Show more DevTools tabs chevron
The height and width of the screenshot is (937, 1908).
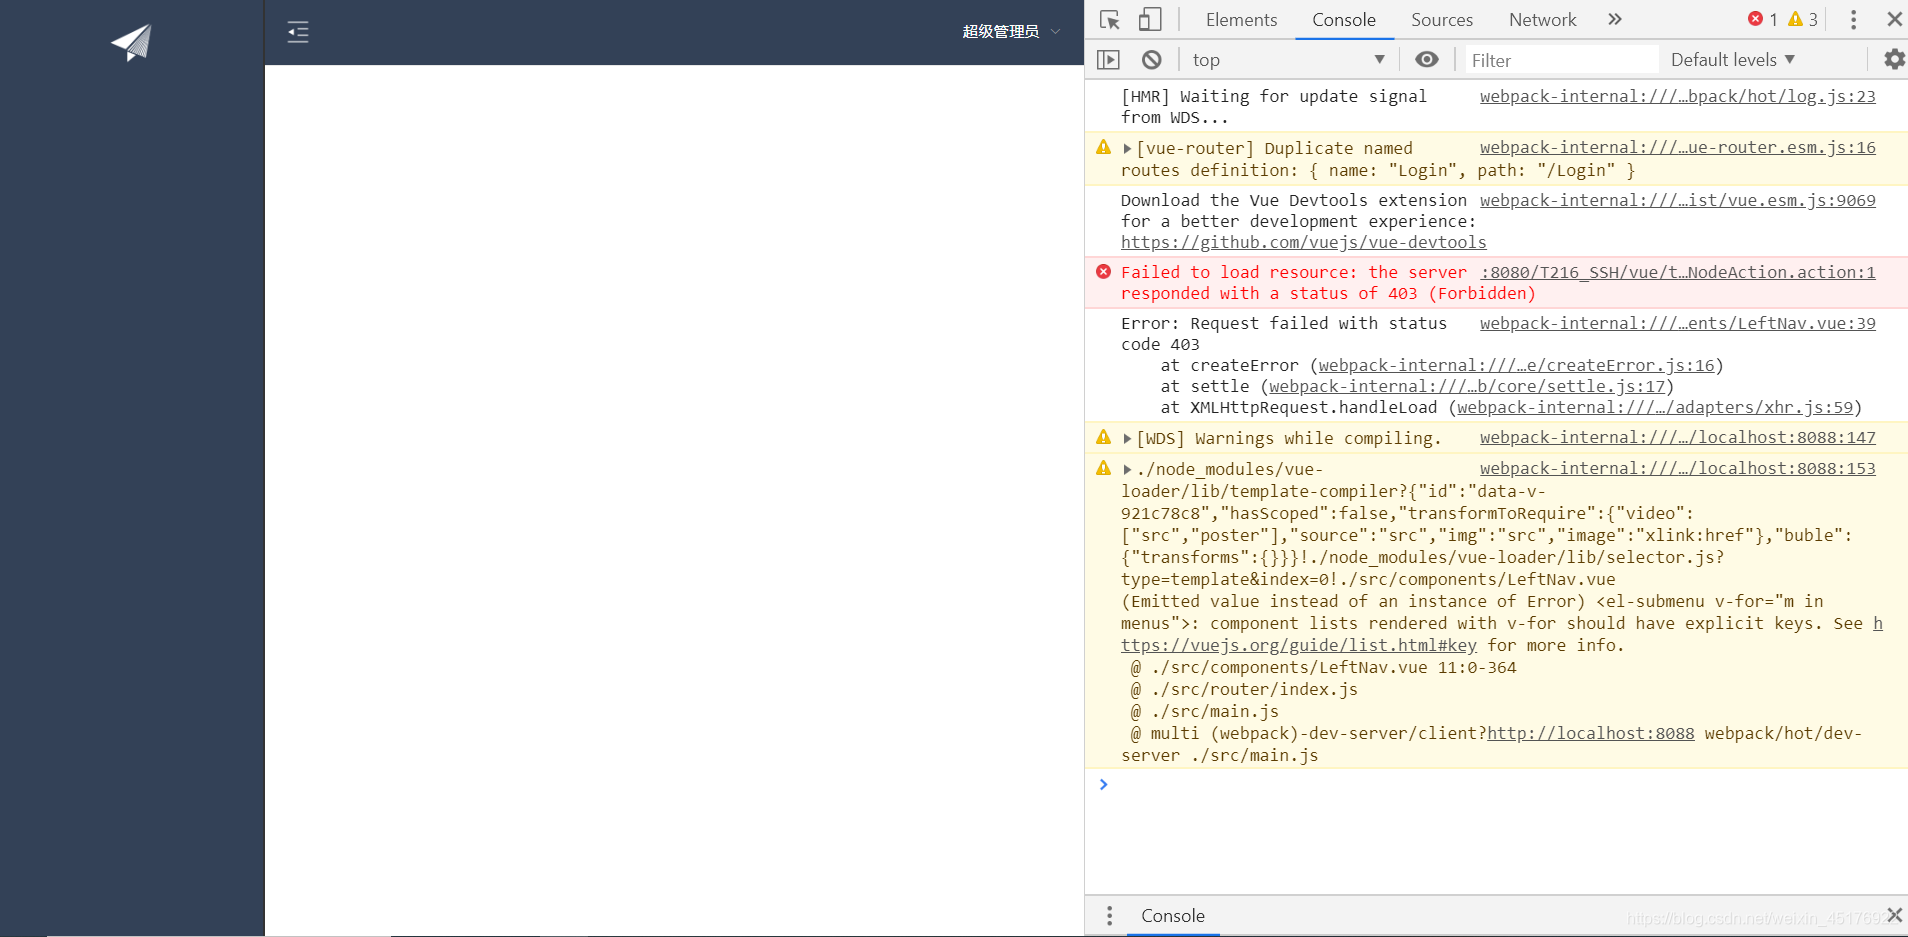tap(1615, 19)
